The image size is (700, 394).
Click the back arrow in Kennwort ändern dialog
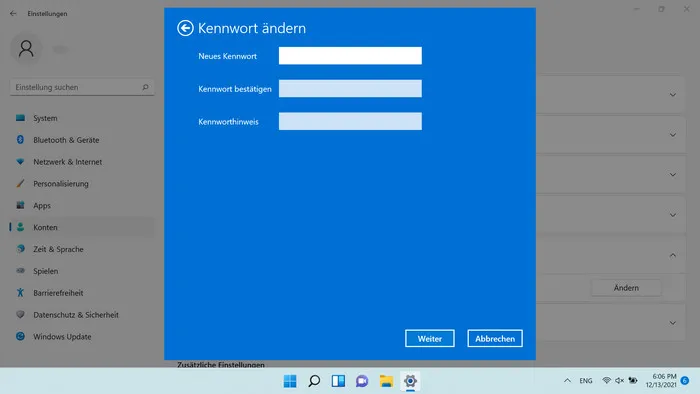tap(185, 28)
